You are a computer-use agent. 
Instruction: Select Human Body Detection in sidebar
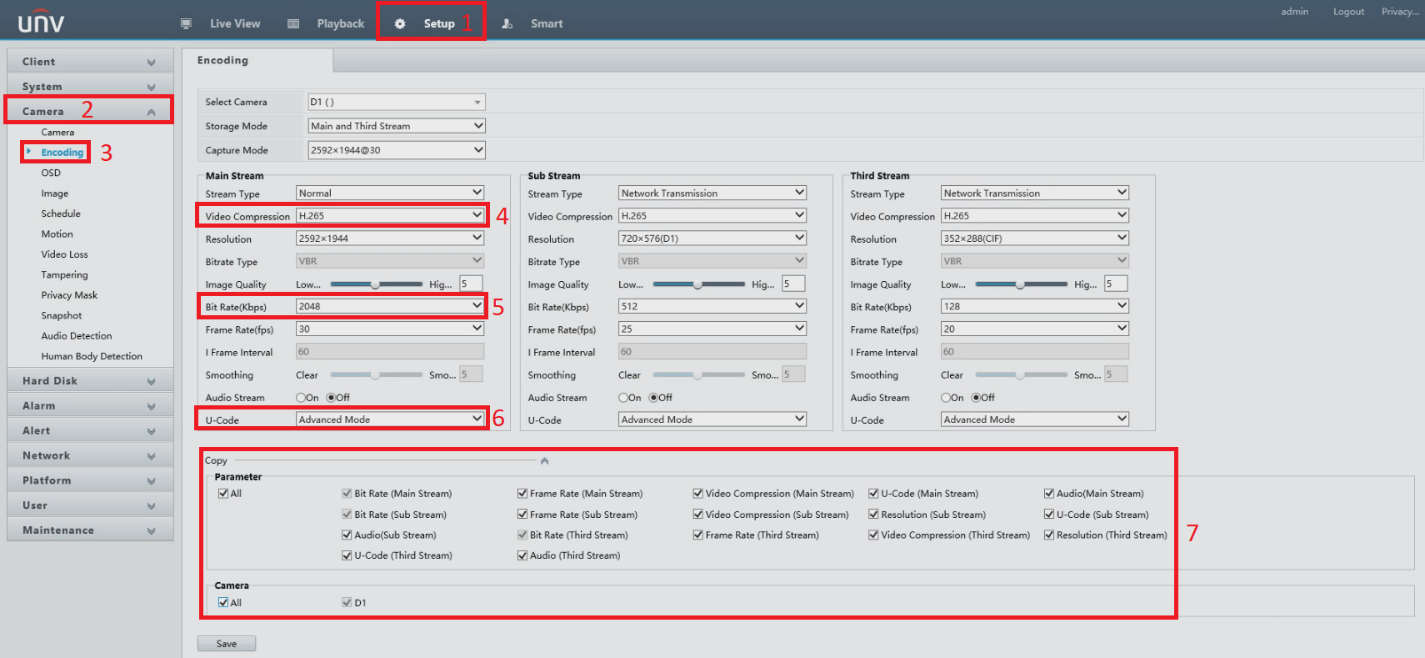(x=91, y=356)
